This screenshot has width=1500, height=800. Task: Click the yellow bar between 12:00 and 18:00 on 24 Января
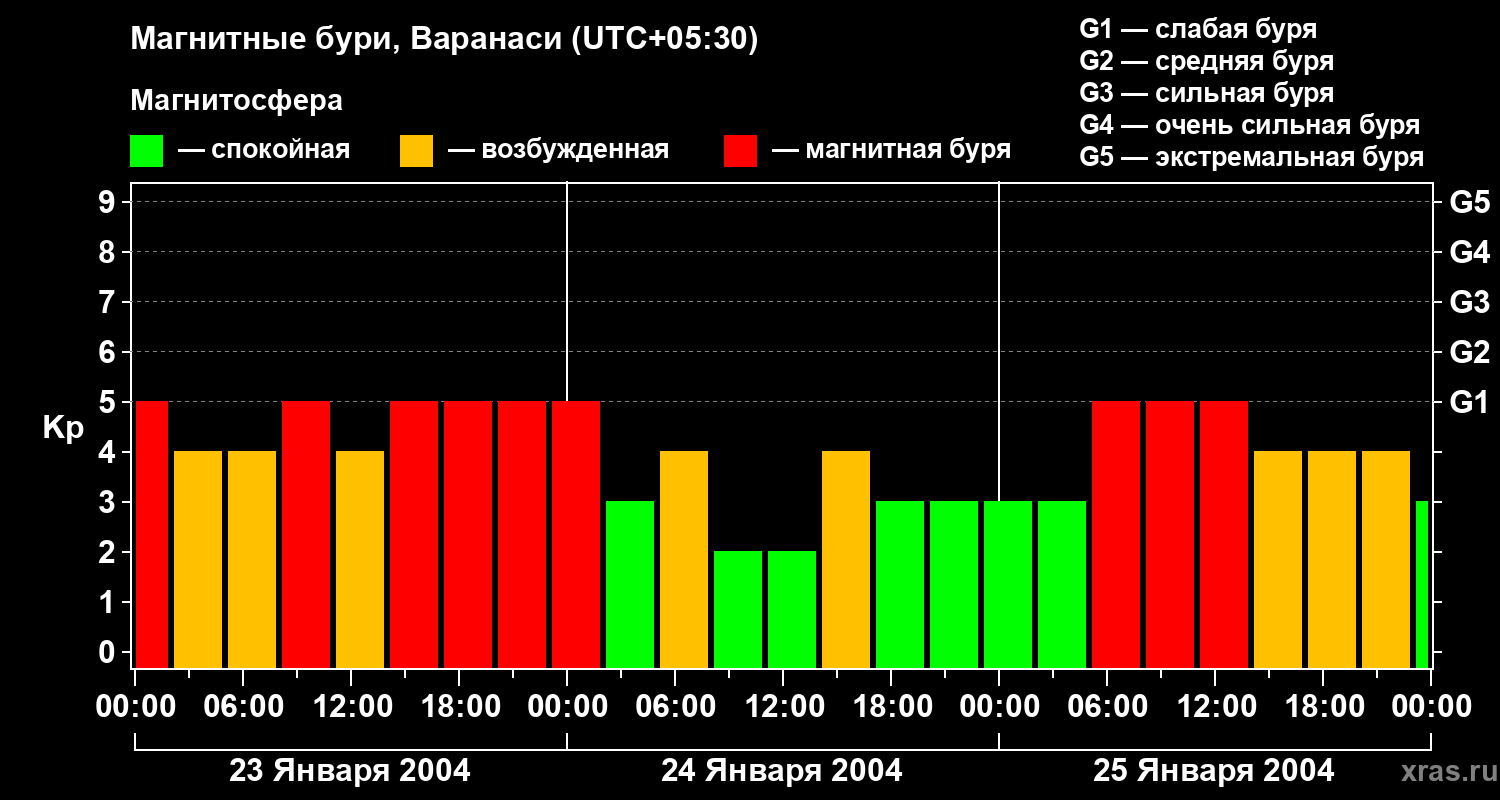[846, 560]
